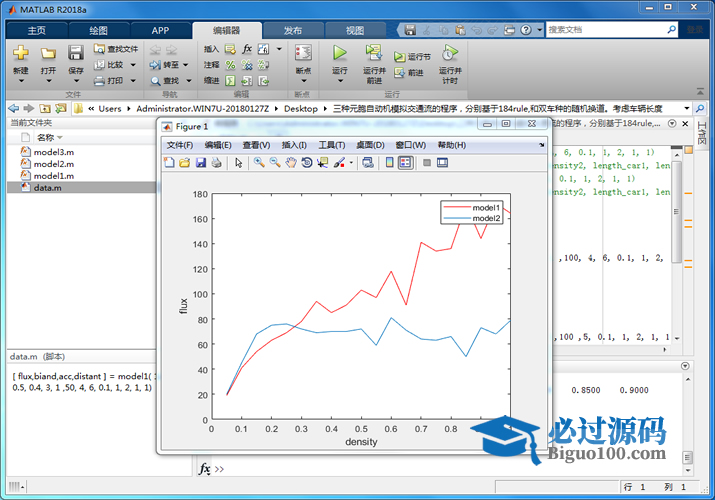Open Figure 1 桌面(D) menu
715x500 pixels.
[370, 145]
